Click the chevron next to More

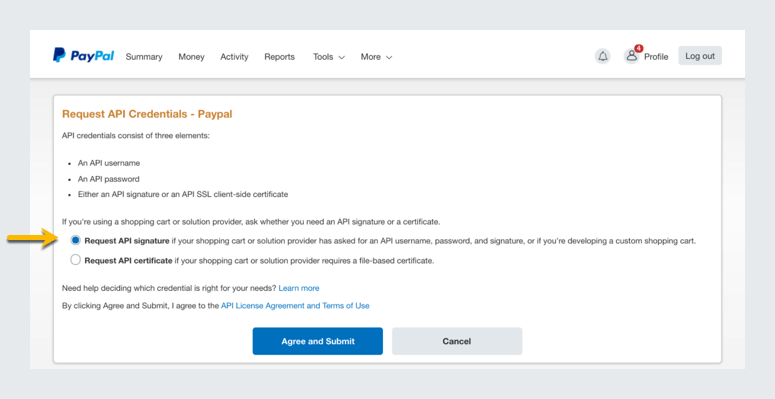point(389,57)
